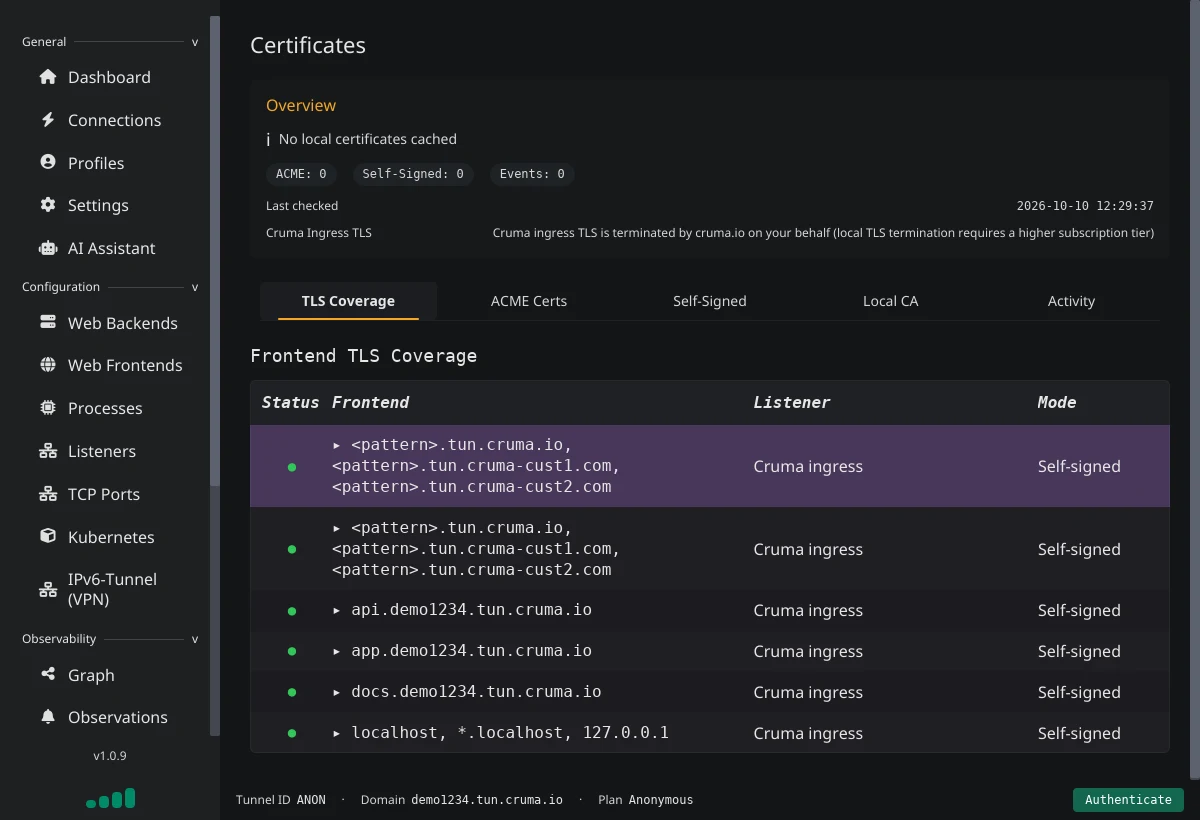Open the Dashboard page link
This screenshot has height=820, width=1200.
[109, 77]
